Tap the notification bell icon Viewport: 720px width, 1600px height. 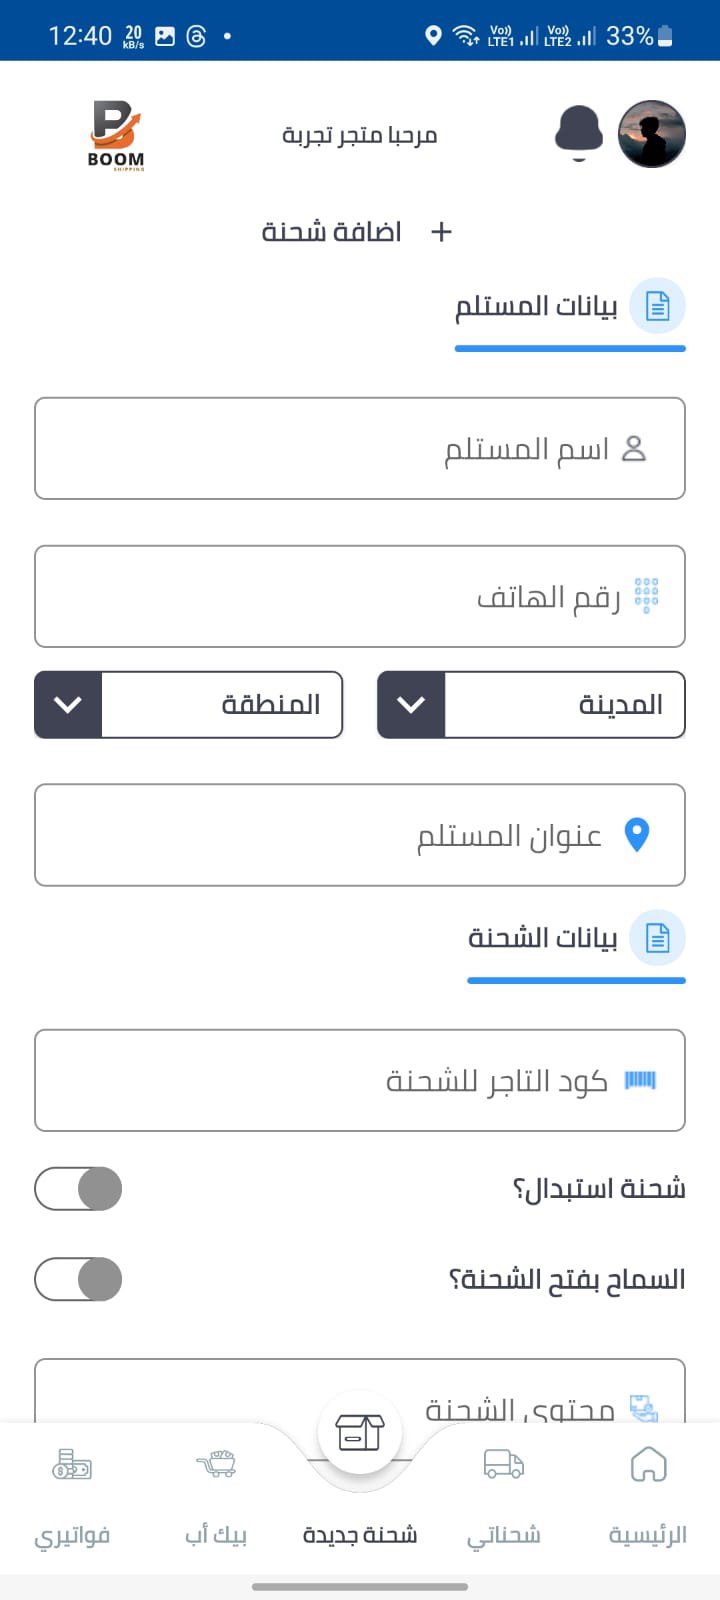[x=579, y=133]
